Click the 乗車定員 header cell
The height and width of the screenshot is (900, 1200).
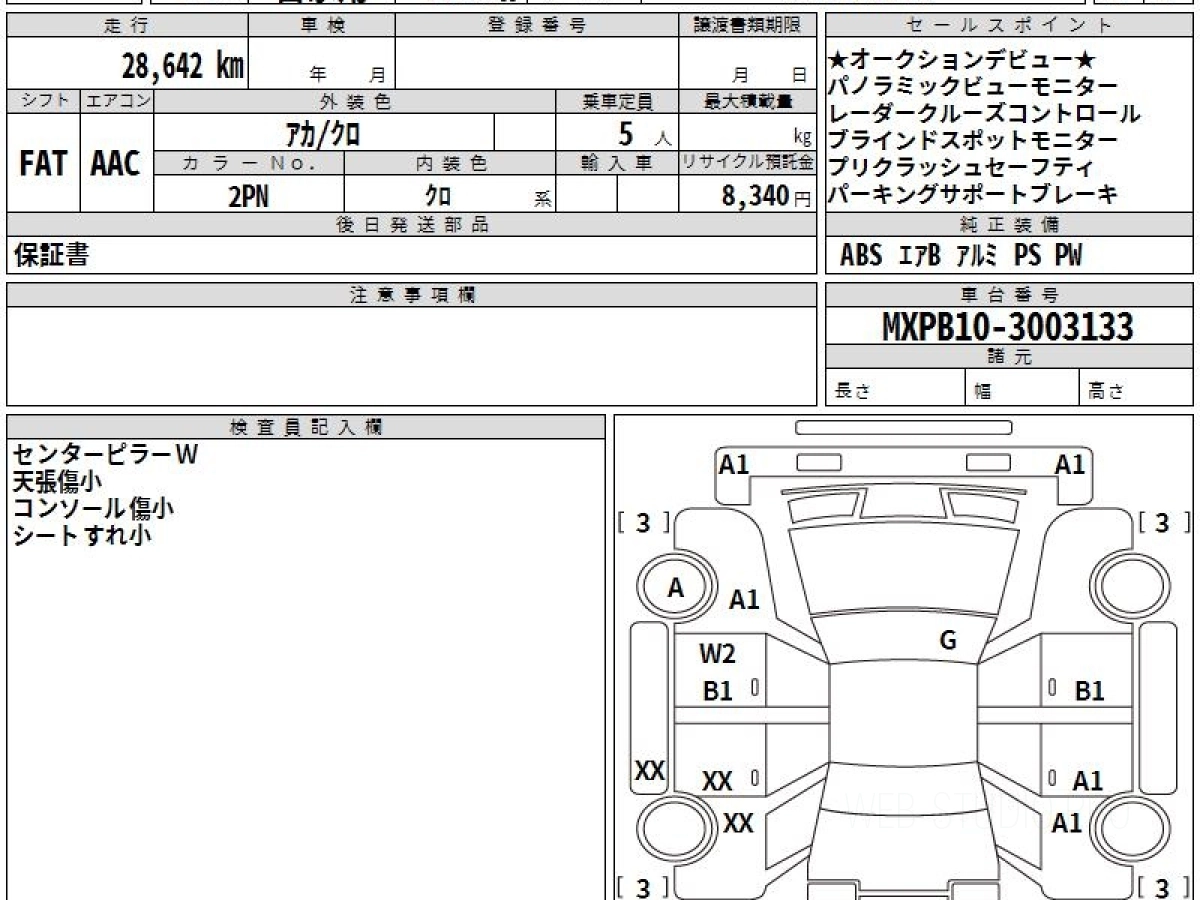617,101
